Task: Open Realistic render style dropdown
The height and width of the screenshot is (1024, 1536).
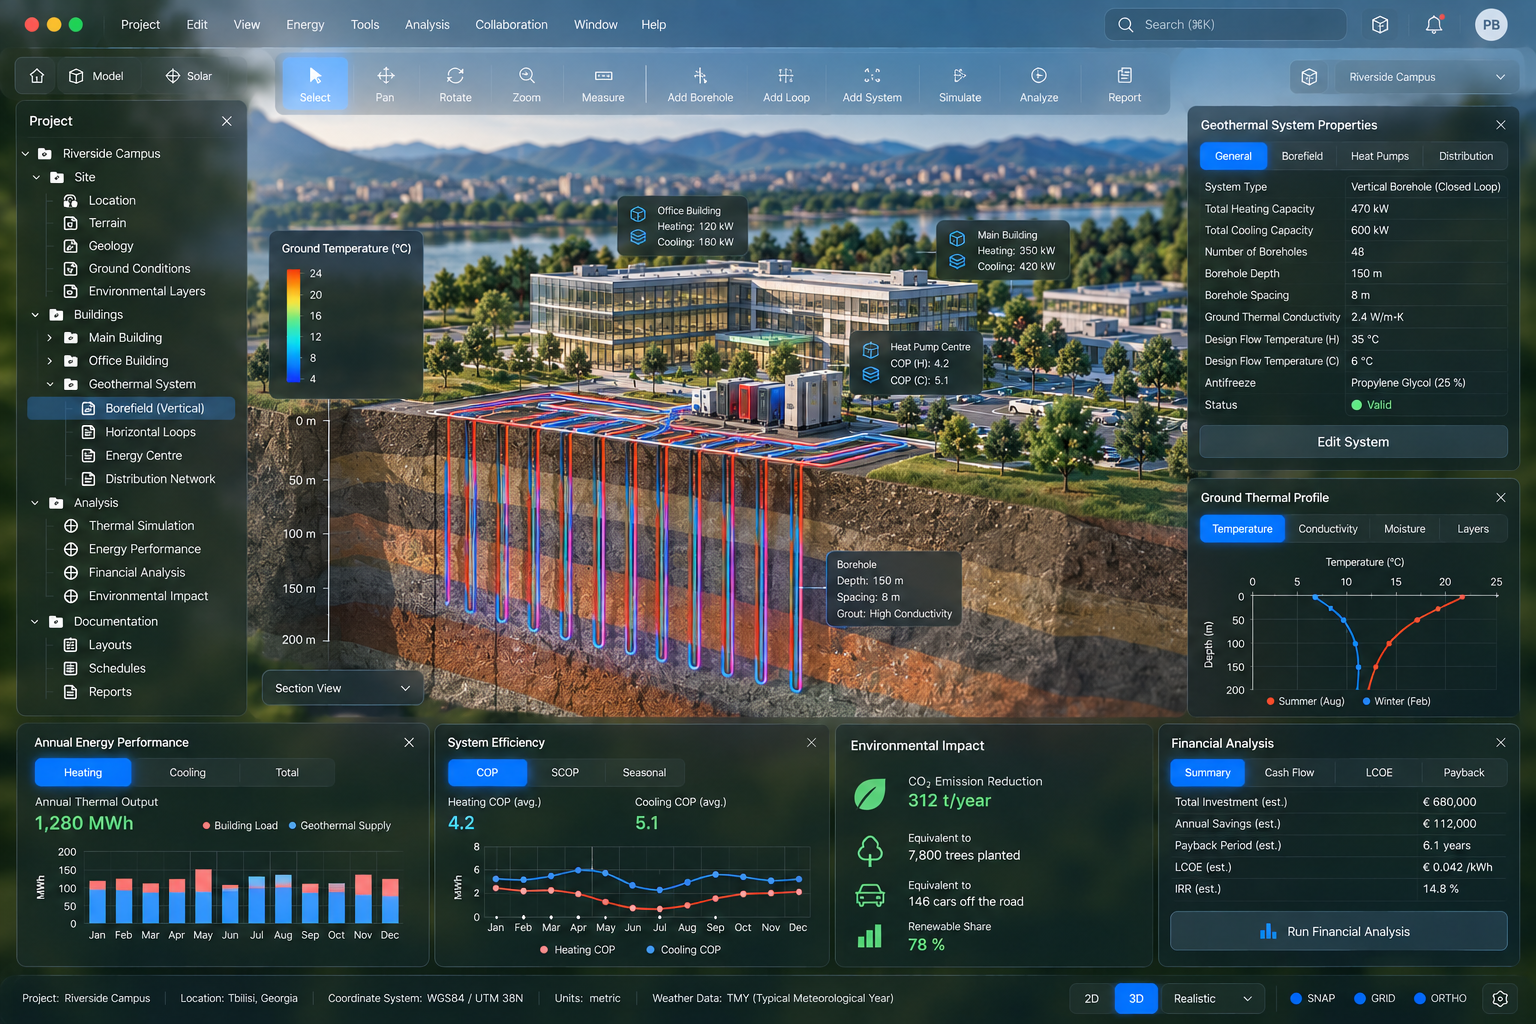Action: [1213, 998]
